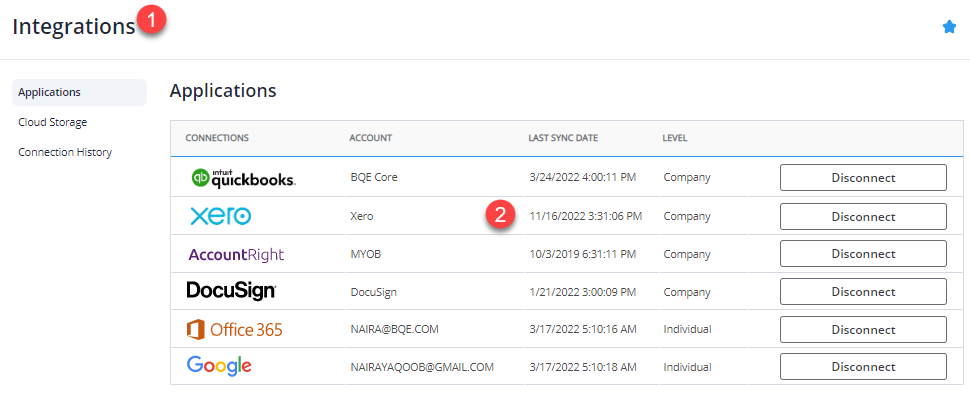Click the DocuSign logo

pyautogui.click(x=231, y=291)
